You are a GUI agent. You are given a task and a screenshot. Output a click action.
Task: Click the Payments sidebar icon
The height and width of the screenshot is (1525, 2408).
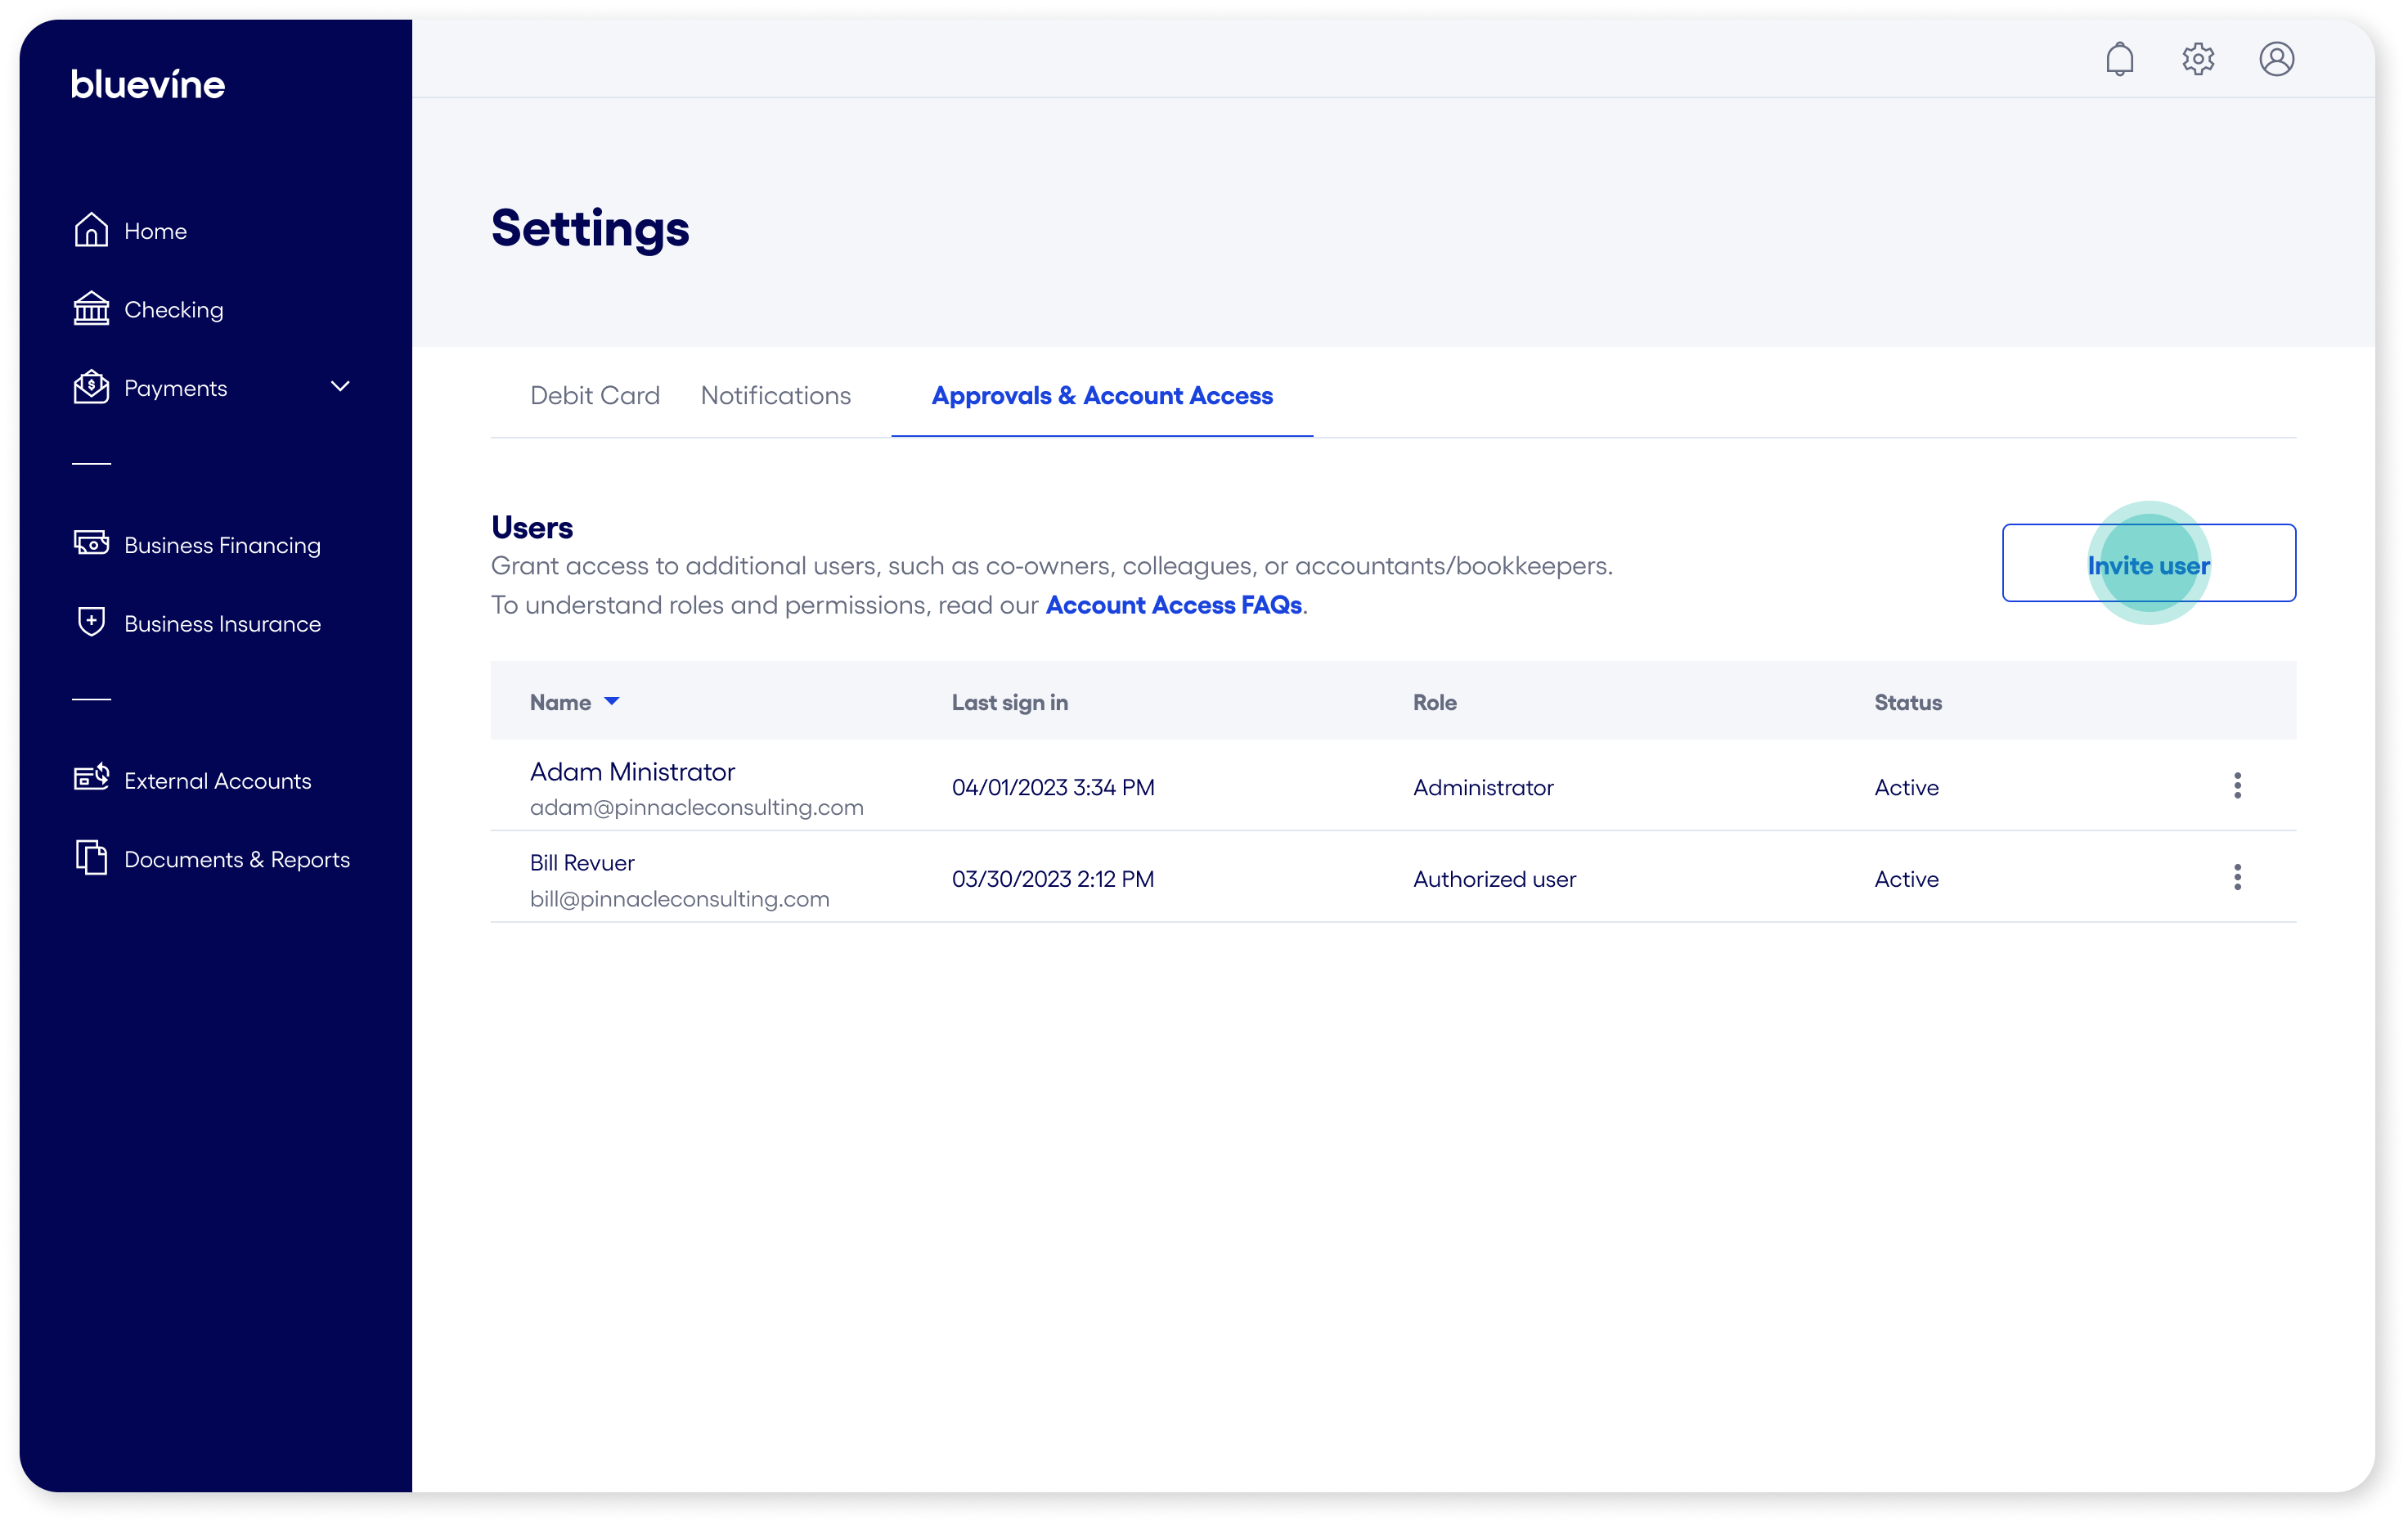pyautogui.click(x=91, y=388)
